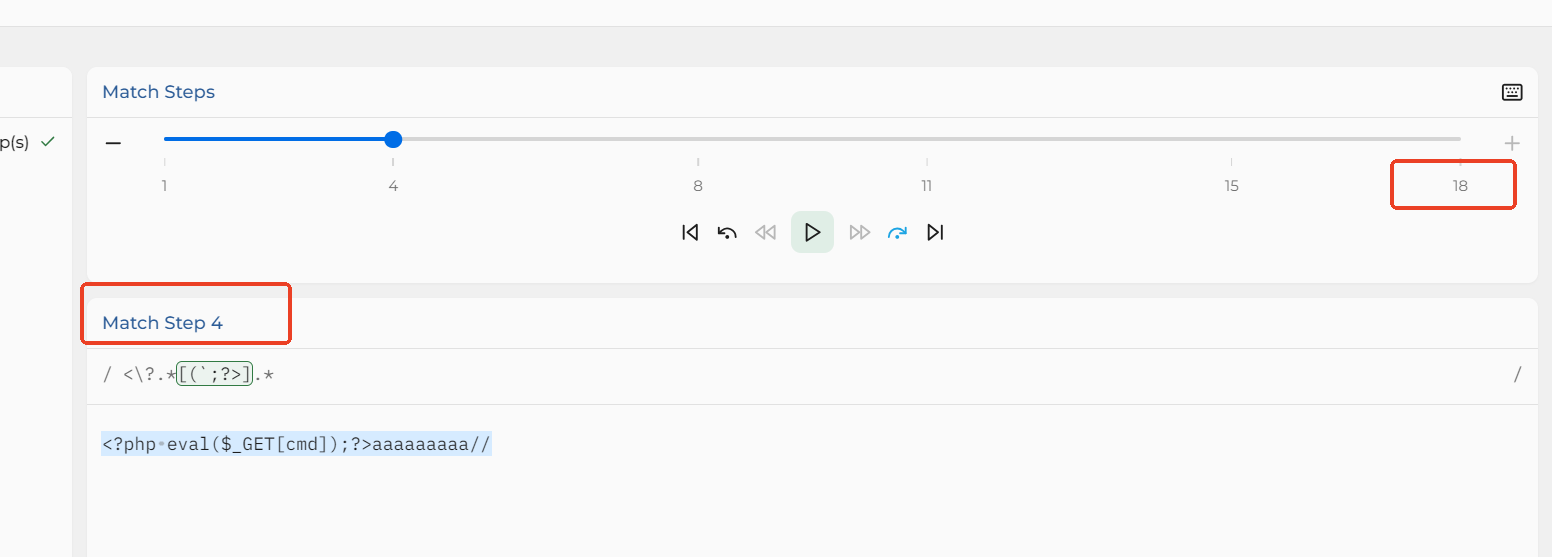The image size is (1552, 557).
Task: Click the rewind double-arrow button
Action: click(766, 232)
